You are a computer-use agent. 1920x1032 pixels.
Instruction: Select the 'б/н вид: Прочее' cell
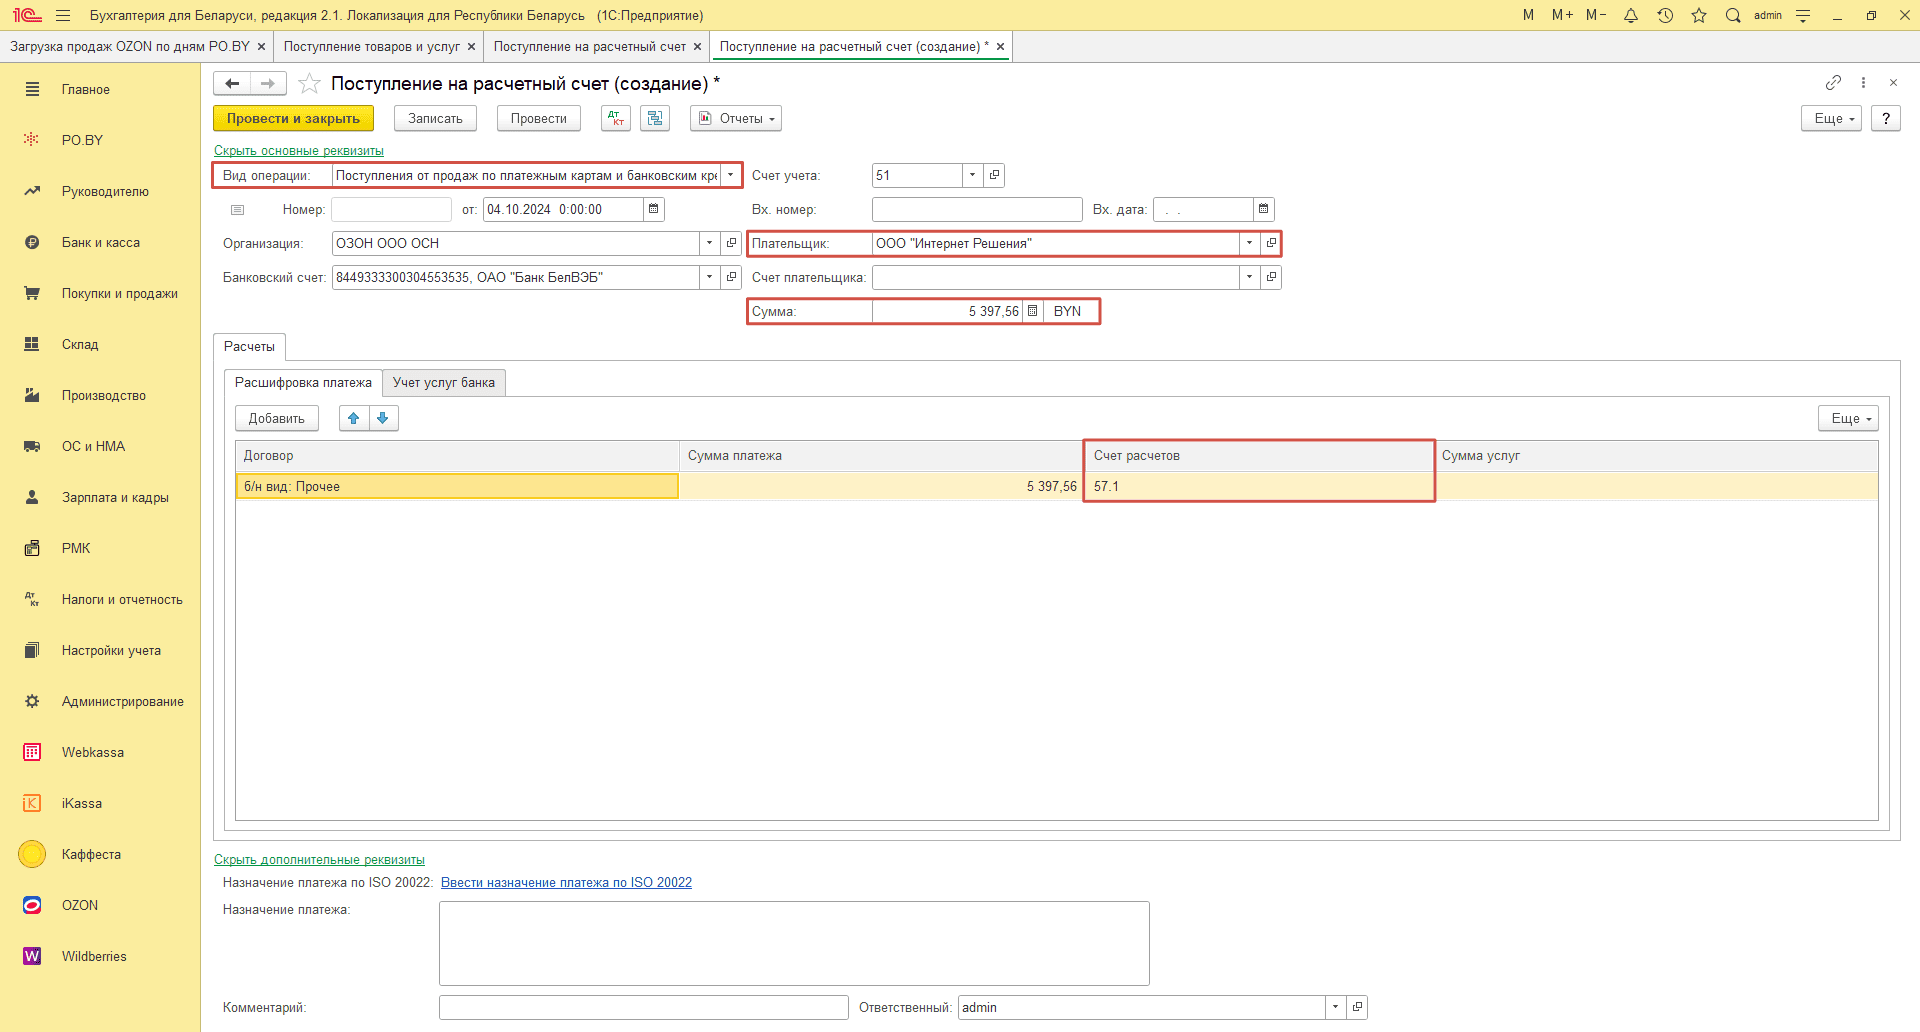457,486
